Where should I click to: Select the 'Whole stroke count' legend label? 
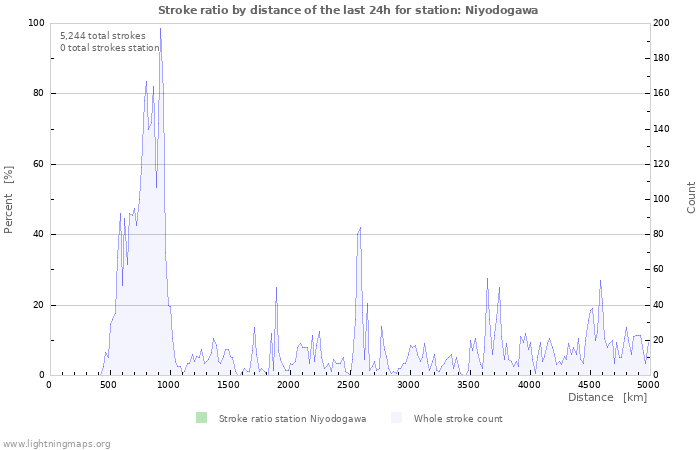coord(458,418)
